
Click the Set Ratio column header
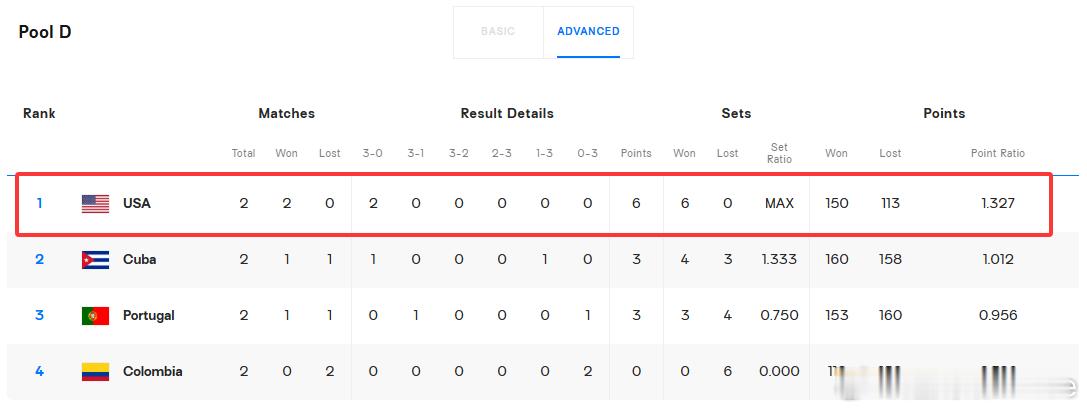pyautogui.click(x=779, y=153)
